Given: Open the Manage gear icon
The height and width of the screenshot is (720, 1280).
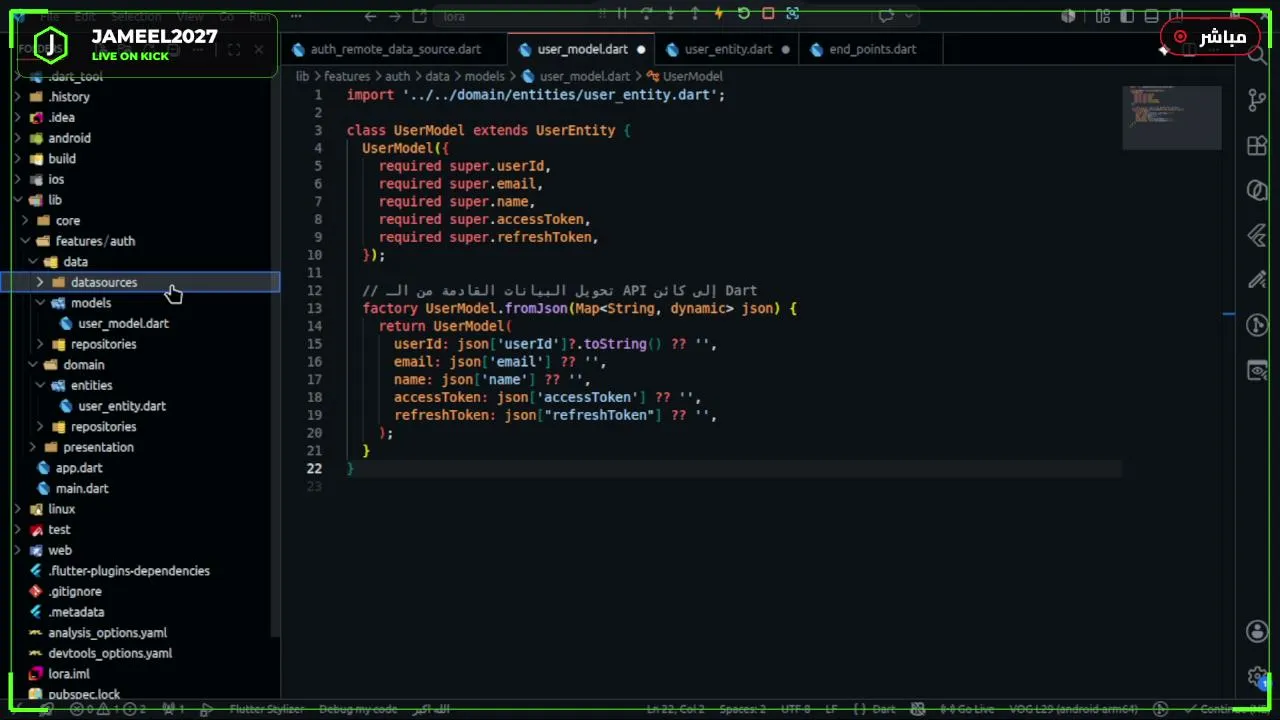Looking at the screenshot, I should 1257,677.
